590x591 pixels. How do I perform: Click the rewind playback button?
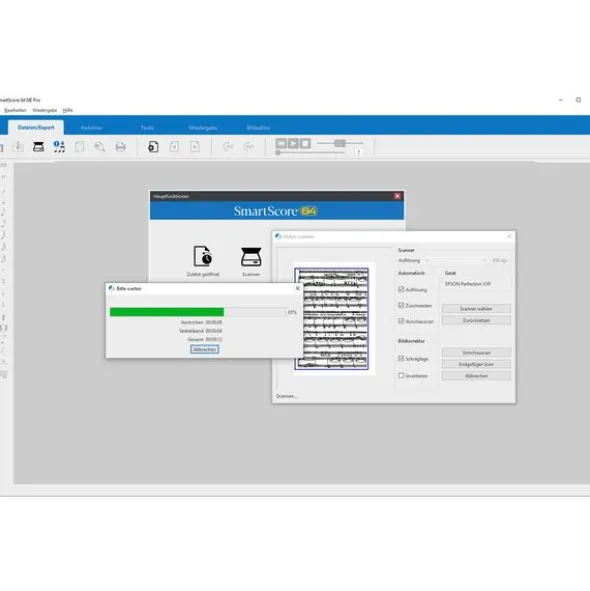coord(281,143)
